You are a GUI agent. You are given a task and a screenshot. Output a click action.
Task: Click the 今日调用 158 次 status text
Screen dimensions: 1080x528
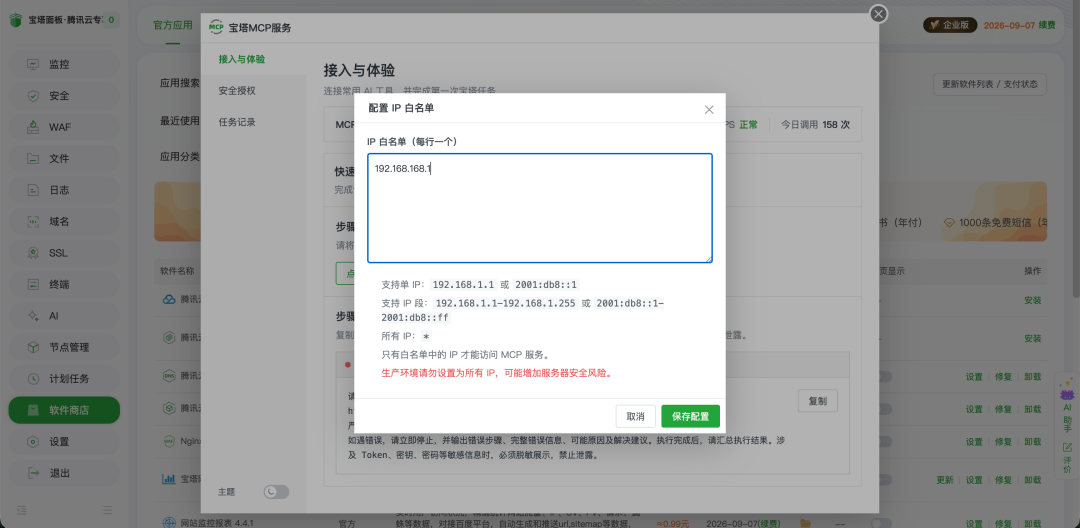(815, 125)
